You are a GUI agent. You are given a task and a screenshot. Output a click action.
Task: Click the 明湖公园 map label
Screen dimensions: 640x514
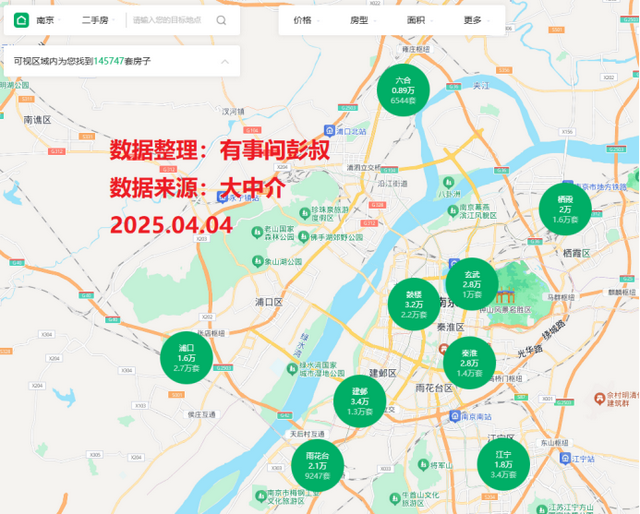pos(15,85)
